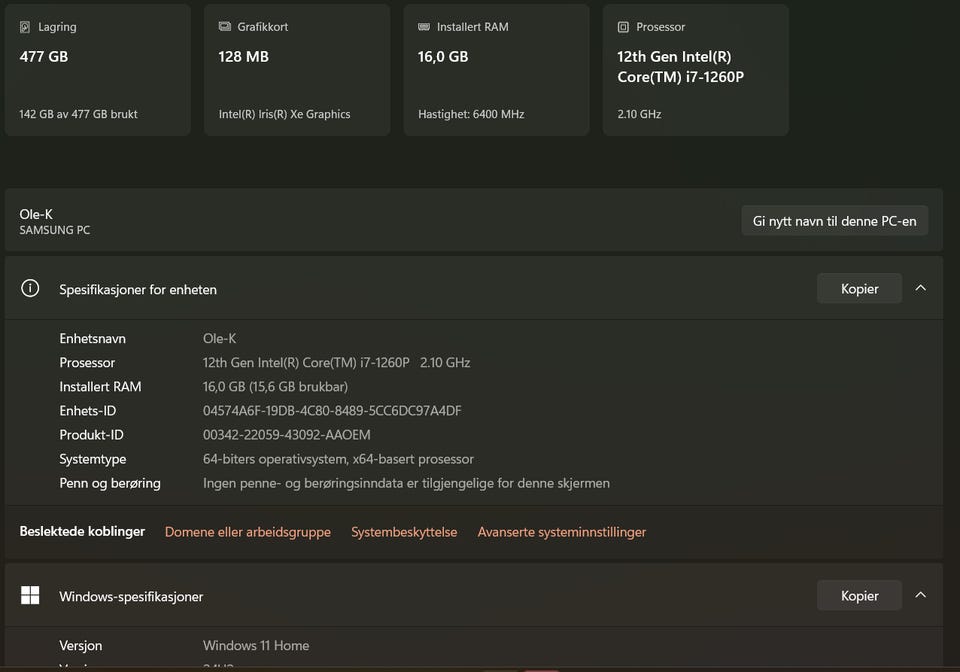Click the info icon beside Spesifikasjoner for enheten
The image size is (960, 672).
(30, 288)
